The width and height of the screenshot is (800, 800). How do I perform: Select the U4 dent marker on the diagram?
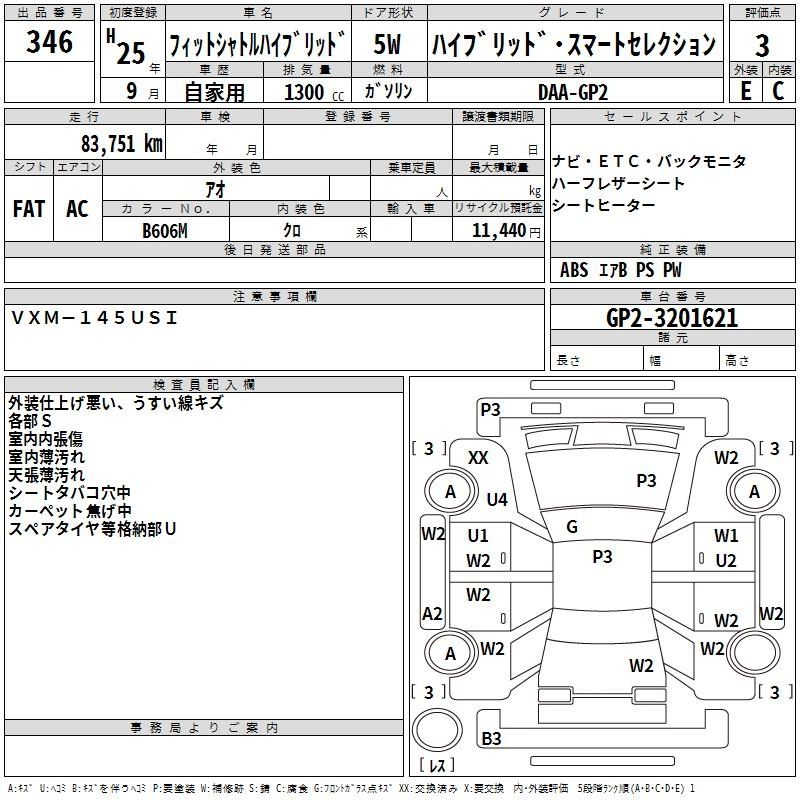[497, 499]
